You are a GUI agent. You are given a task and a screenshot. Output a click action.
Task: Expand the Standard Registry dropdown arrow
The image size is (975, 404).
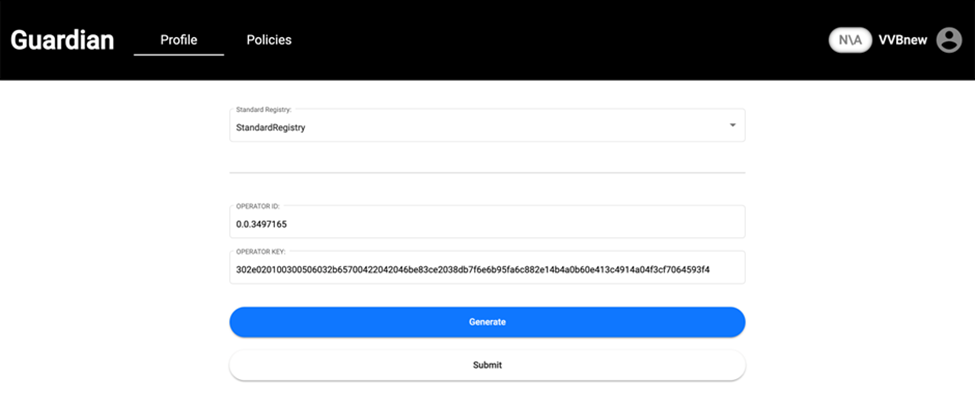[x=732, y=126]
